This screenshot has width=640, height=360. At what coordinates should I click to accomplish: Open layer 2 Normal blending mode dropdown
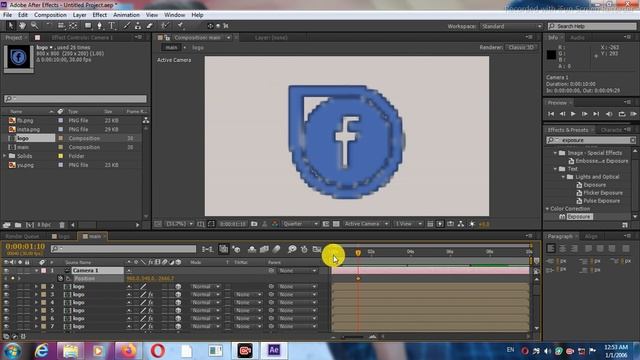click(205, 287)
